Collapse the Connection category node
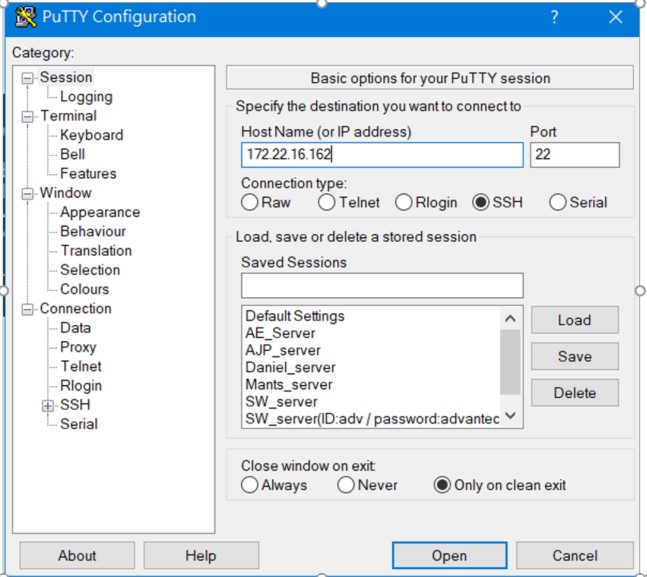Screen dimensions: 647x577 27,309
